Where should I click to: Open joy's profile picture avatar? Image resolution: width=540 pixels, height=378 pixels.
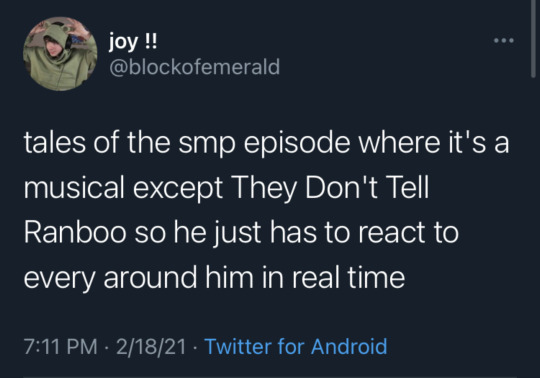[60, 54]
